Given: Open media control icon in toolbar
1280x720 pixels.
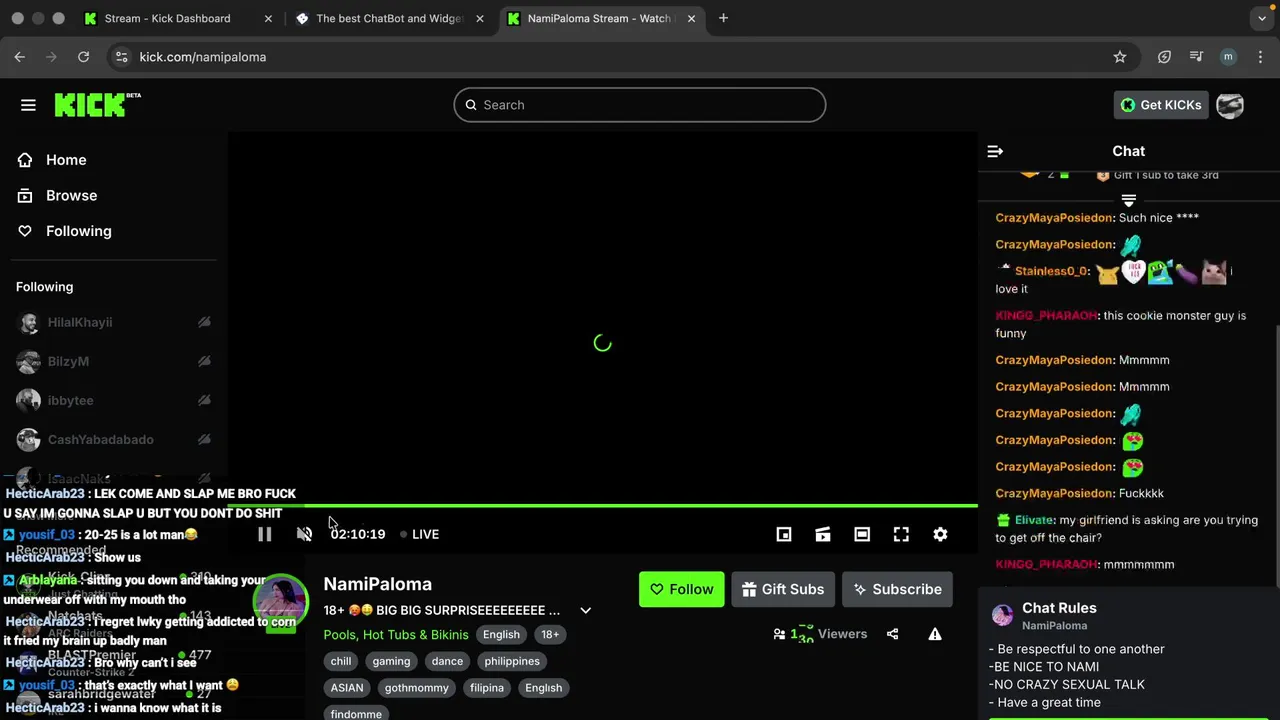Looking at the screenshot, I should pos(1196,57).
